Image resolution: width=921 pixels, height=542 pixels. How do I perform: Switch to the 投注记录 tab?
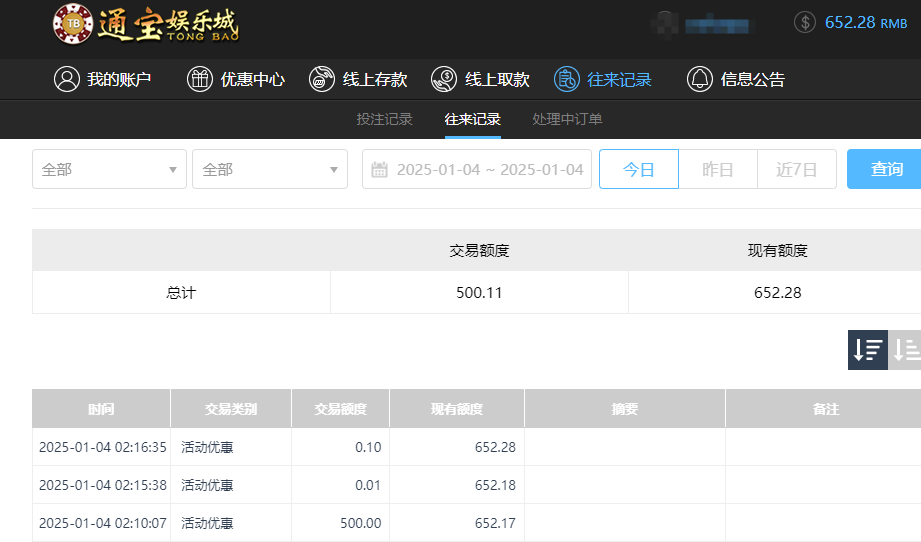384,119
